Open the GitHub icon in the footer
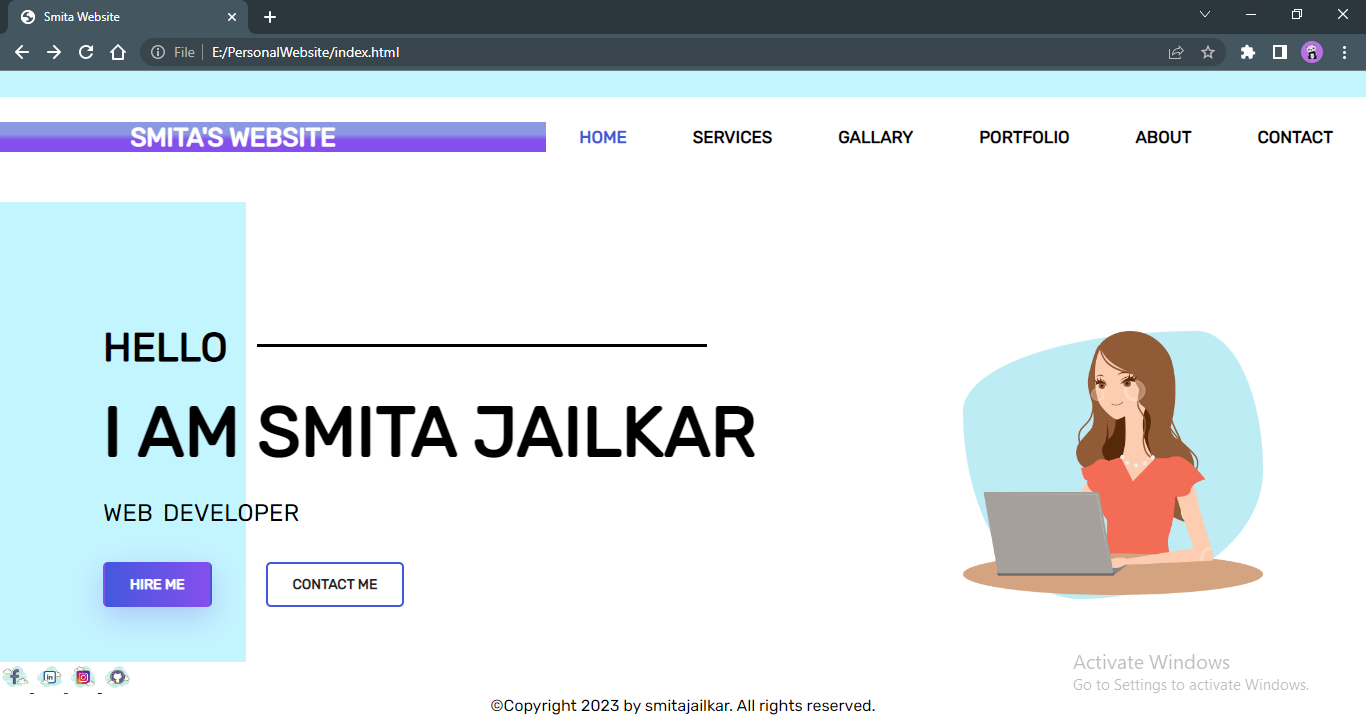Image resolution: width=1366 pixels, height=722 pixels. (117, 677)
